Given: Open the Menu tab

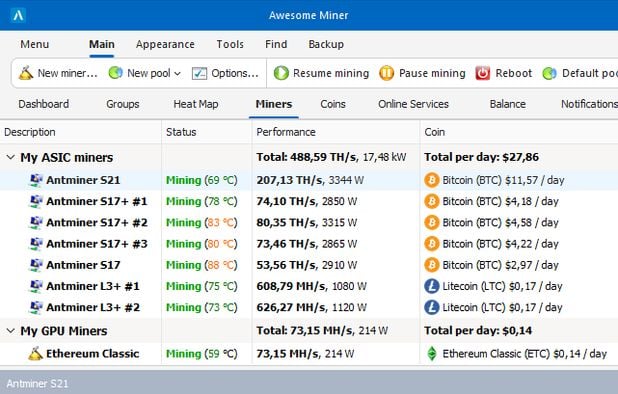Looking at the screenshot, I should [35, 44].
